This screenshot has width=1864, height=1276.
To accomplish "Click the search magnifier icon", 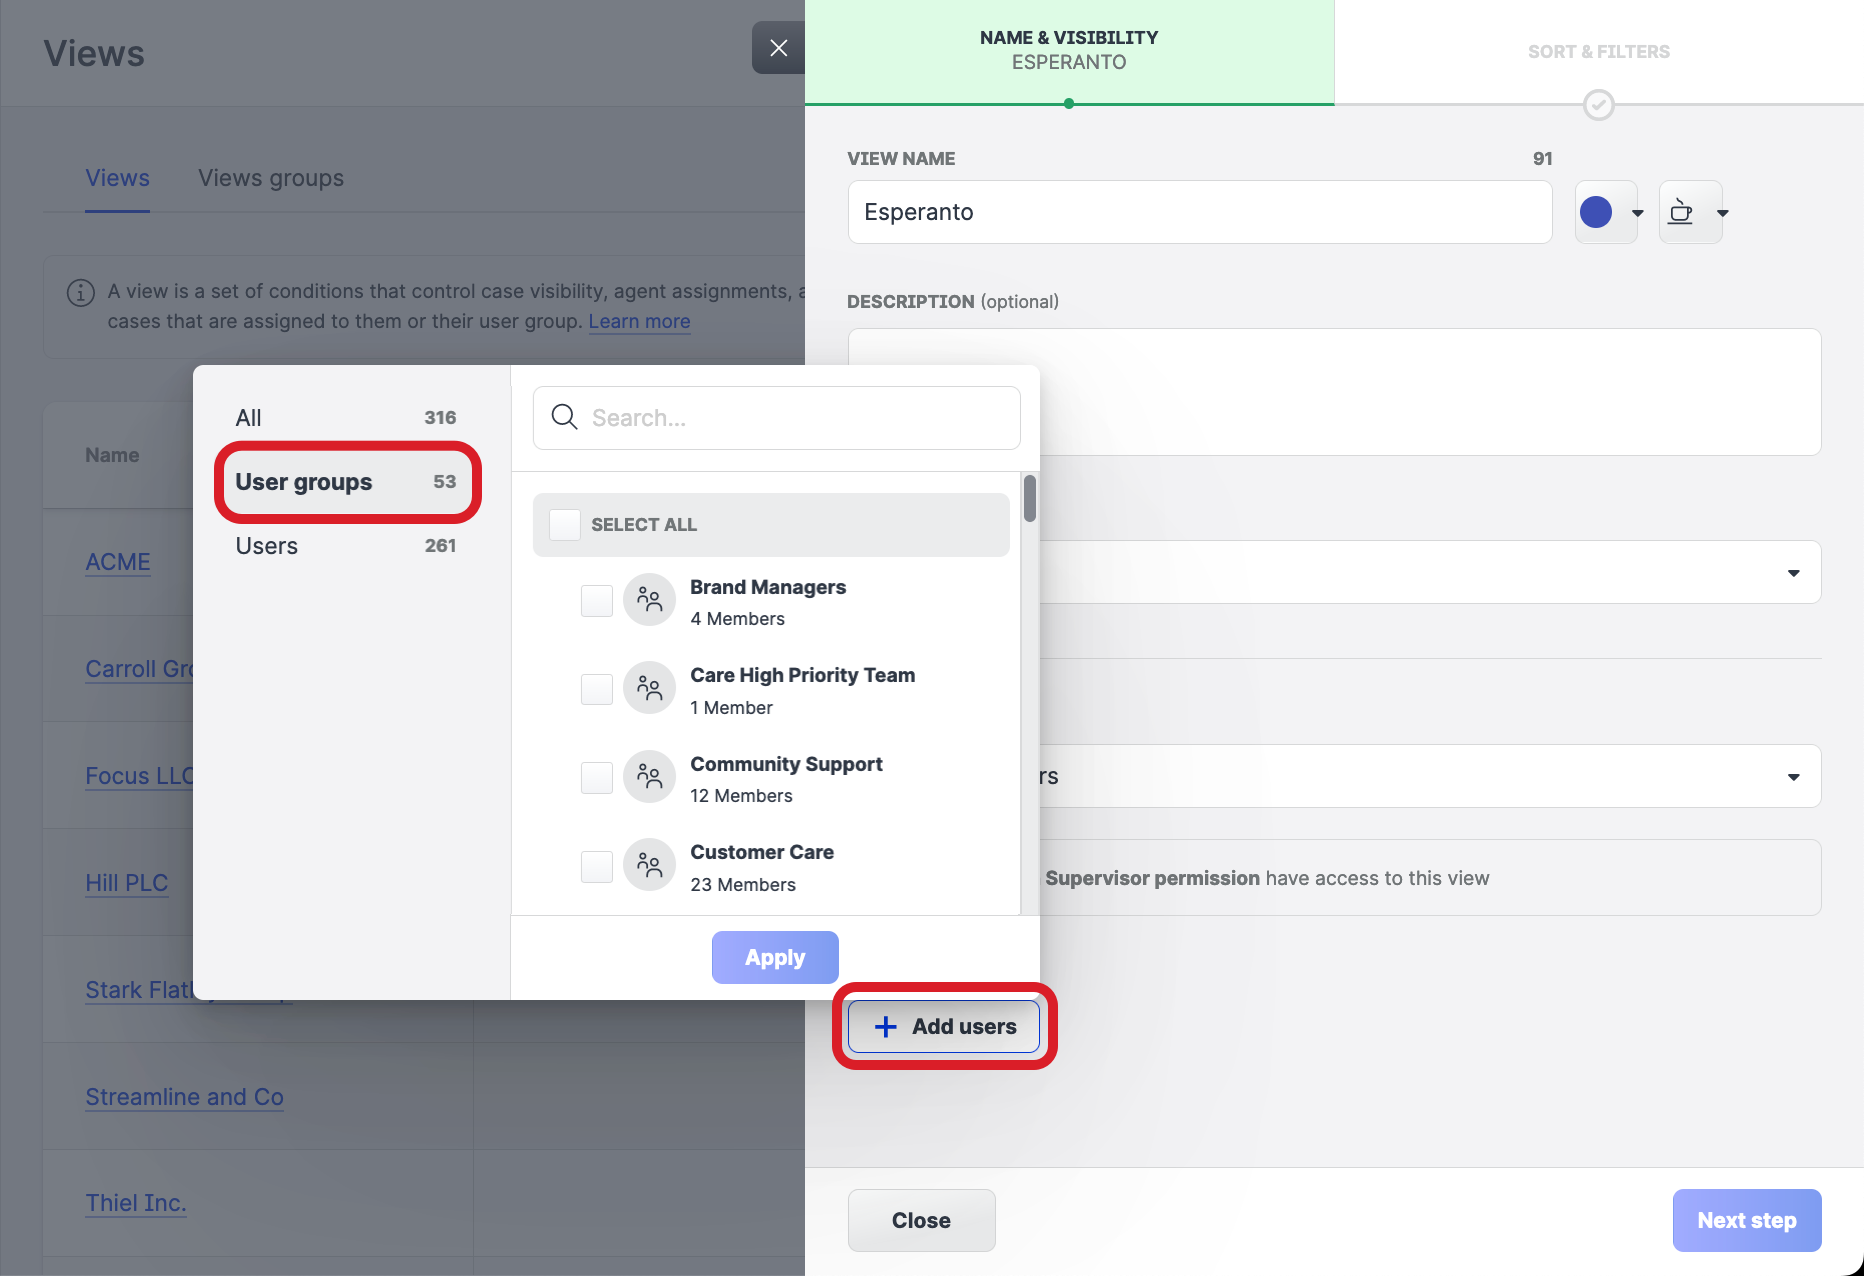I will click(x=565, y=417).
